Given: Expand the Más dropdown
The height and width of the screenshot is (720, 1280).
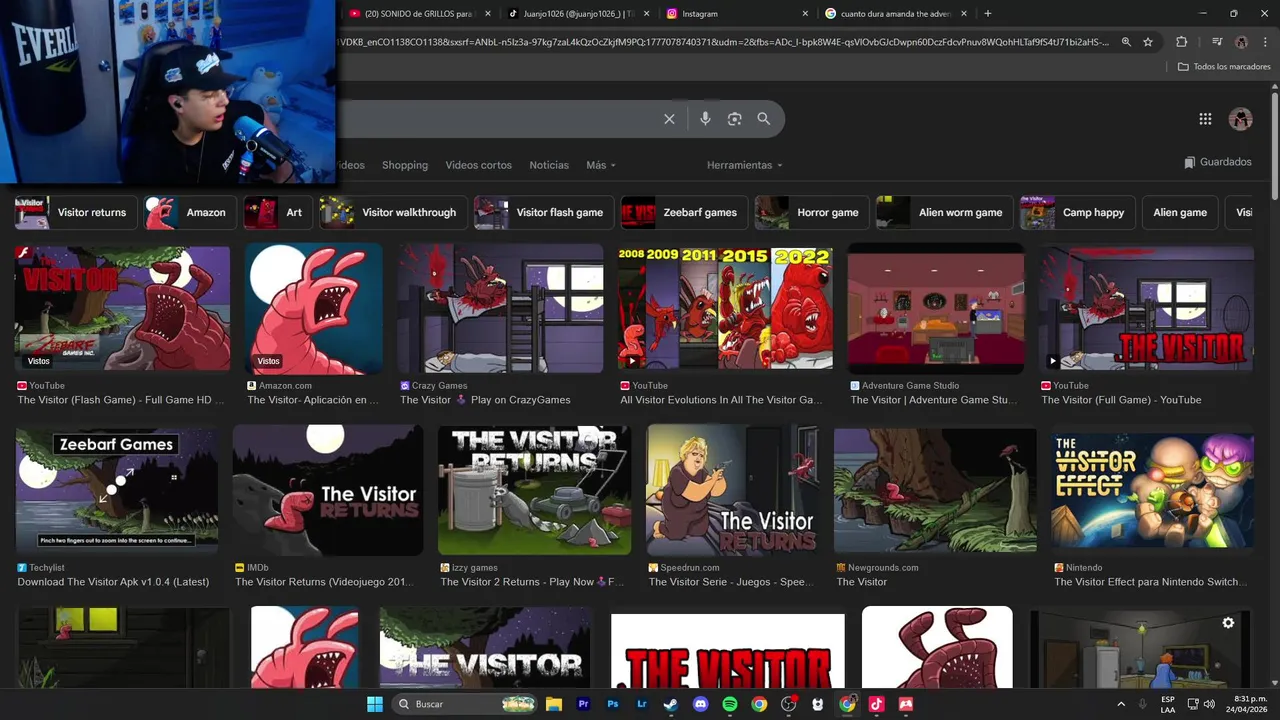Looking at the screenshot, I should click(601, 165).
